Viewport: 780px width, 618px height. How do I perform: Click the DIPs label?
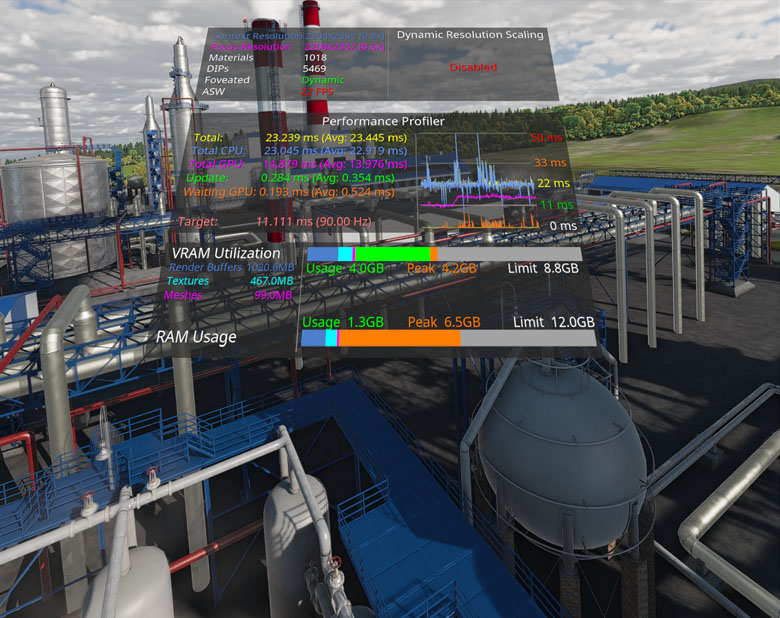click(x=218, y=69)
